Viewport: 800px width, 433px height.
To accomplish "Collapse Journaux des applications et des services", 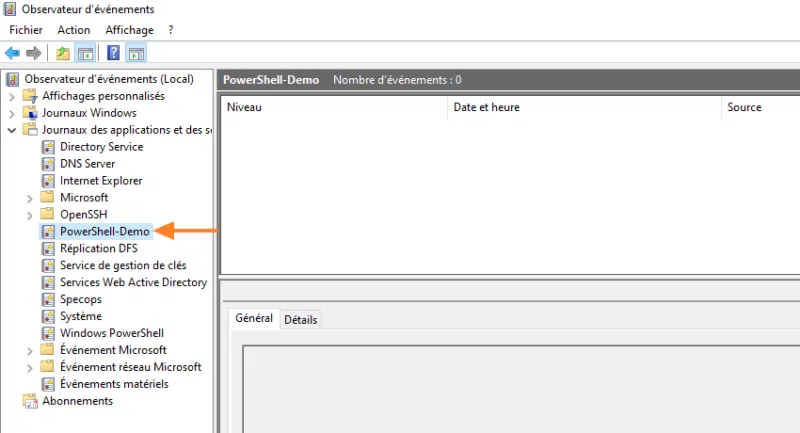I will pyautogui.click(x=12, y=130).
